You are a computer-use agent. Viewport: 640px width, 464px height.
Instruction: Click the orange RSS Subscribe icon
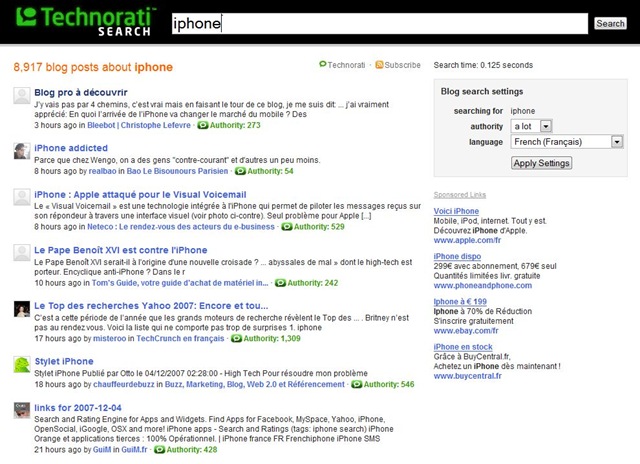379,64
